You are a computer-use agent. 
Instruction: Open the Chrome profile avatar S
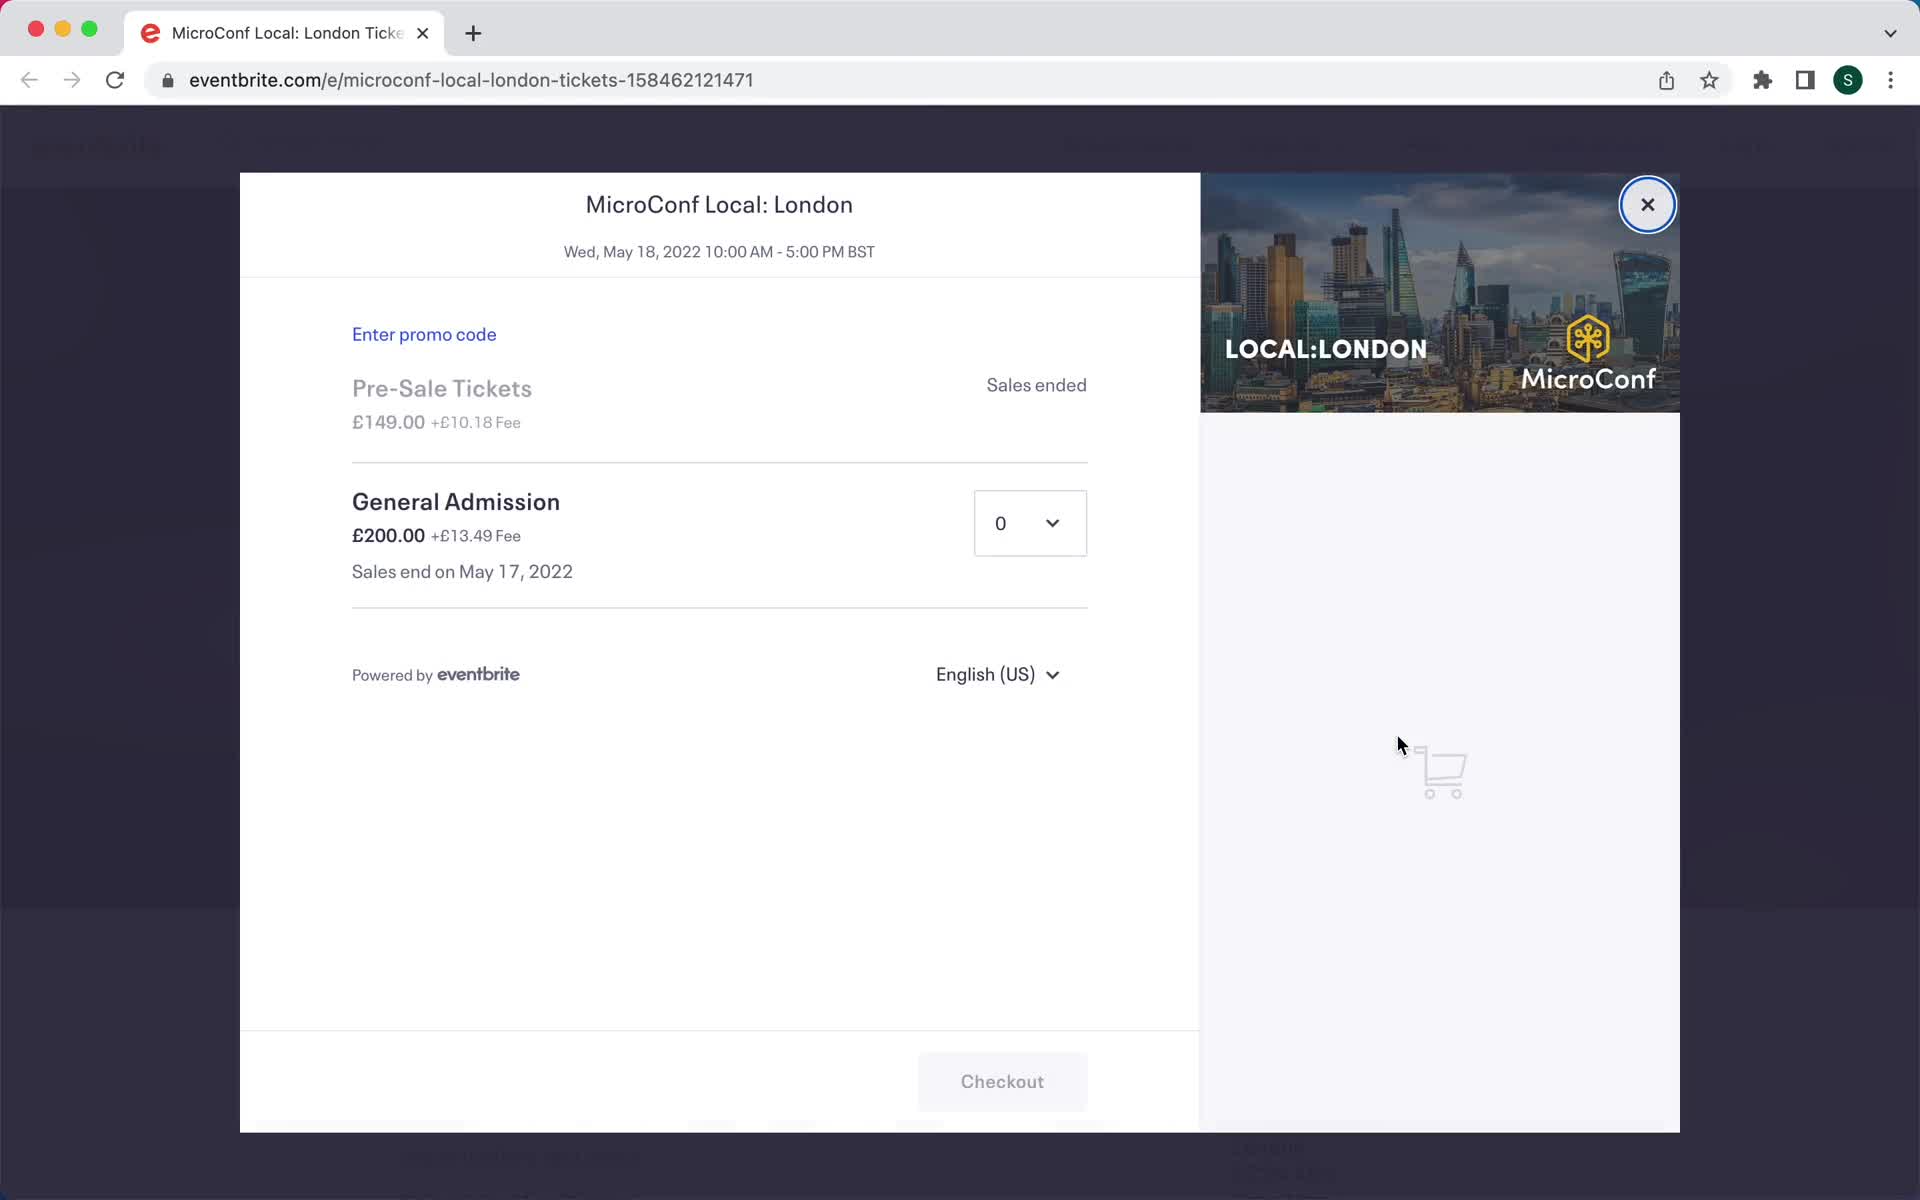[x=1847, y=80]
